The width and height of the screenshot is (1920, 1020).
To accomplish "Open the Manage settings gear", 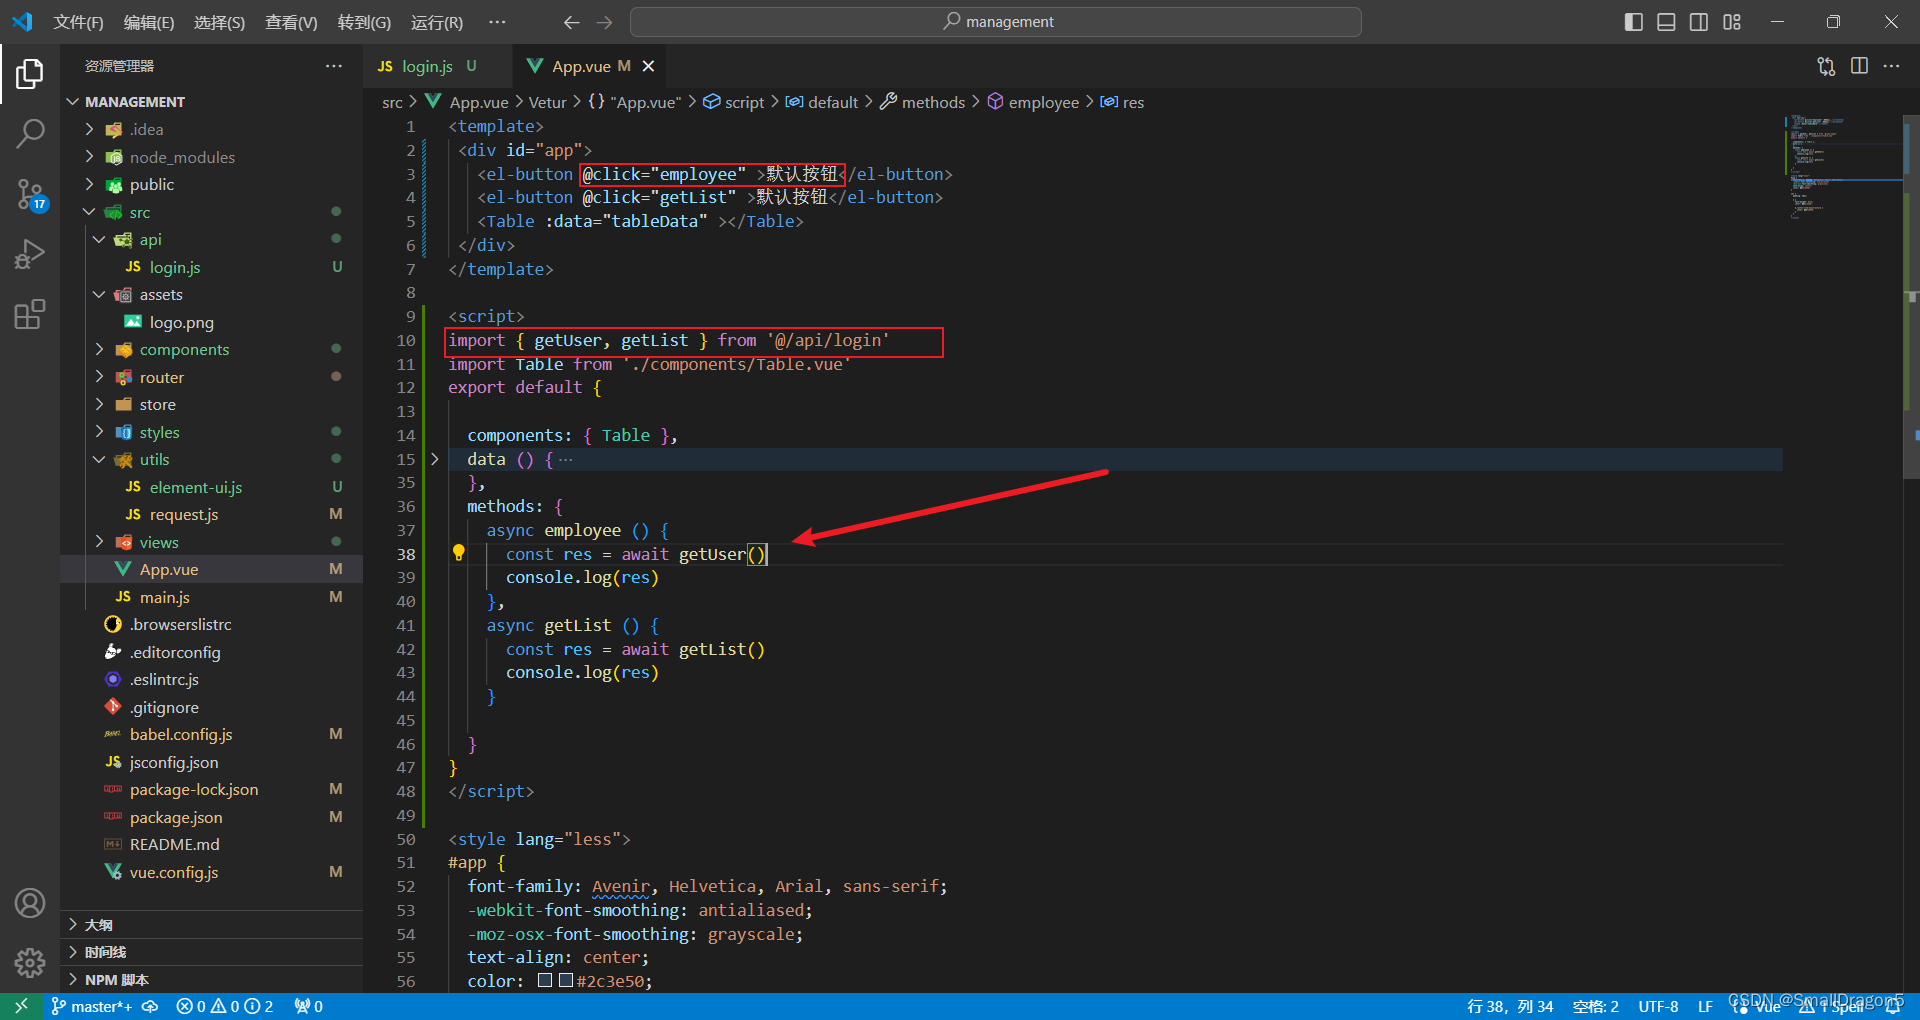I will (30, 963).
